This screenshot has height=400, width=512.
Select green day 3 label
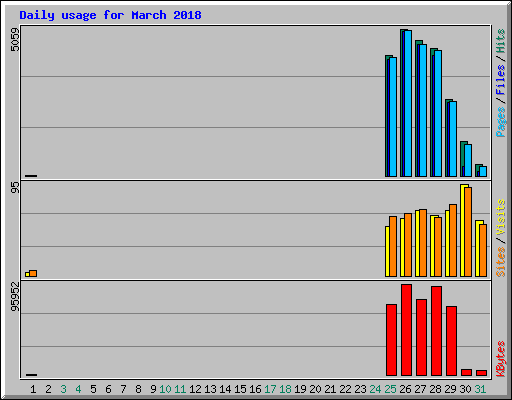coord(63,389)
